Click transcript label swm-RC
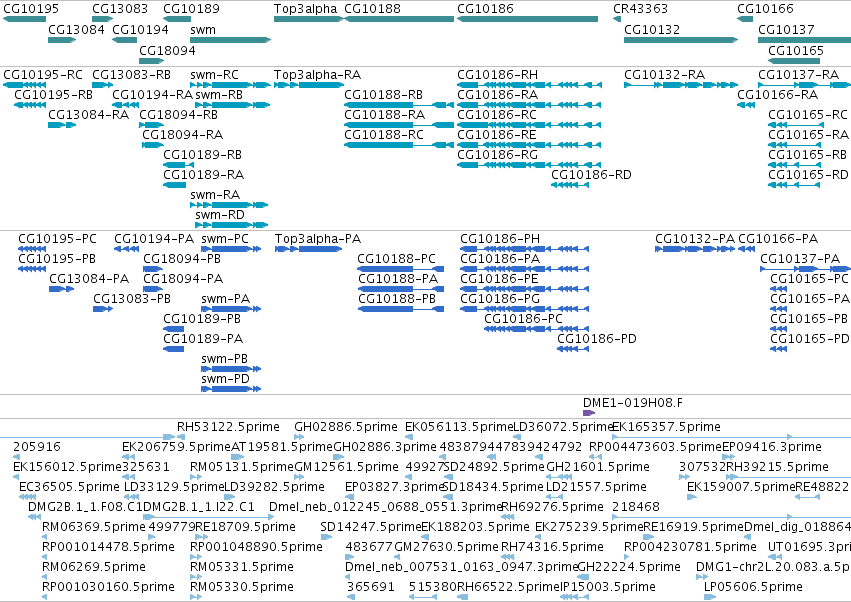Viewport: 851px width, 602px height. tap(214, 74)
